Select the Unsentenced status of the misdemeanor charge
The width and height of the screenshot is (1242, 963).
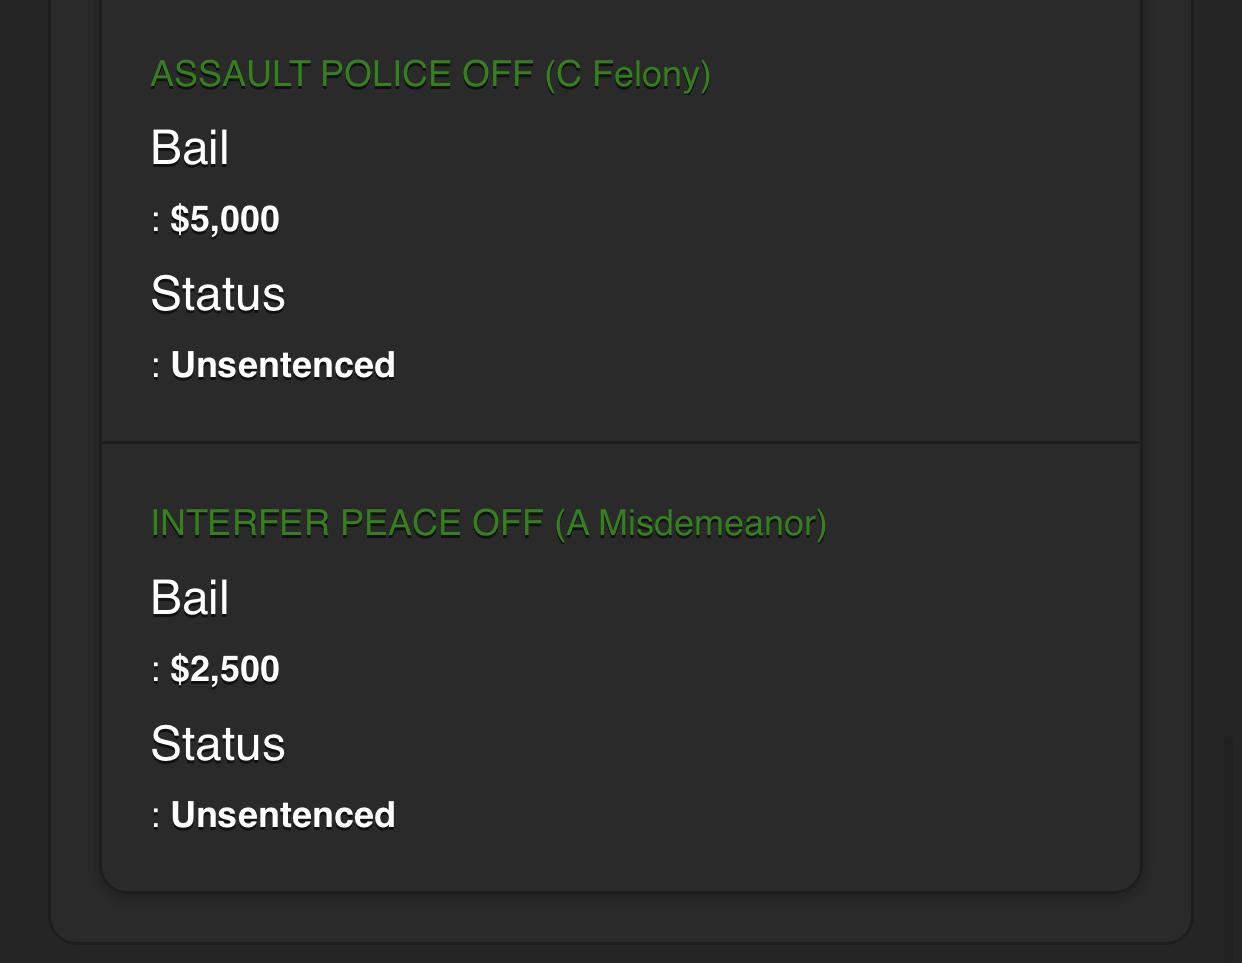click(283, 815)
